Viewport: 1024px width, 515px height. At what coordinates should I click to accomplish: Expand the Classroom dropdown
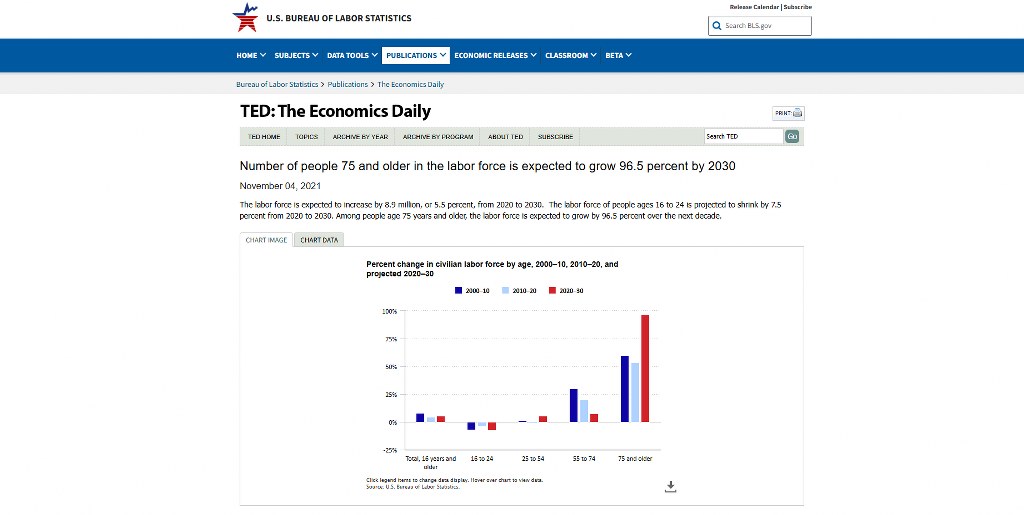571,55
